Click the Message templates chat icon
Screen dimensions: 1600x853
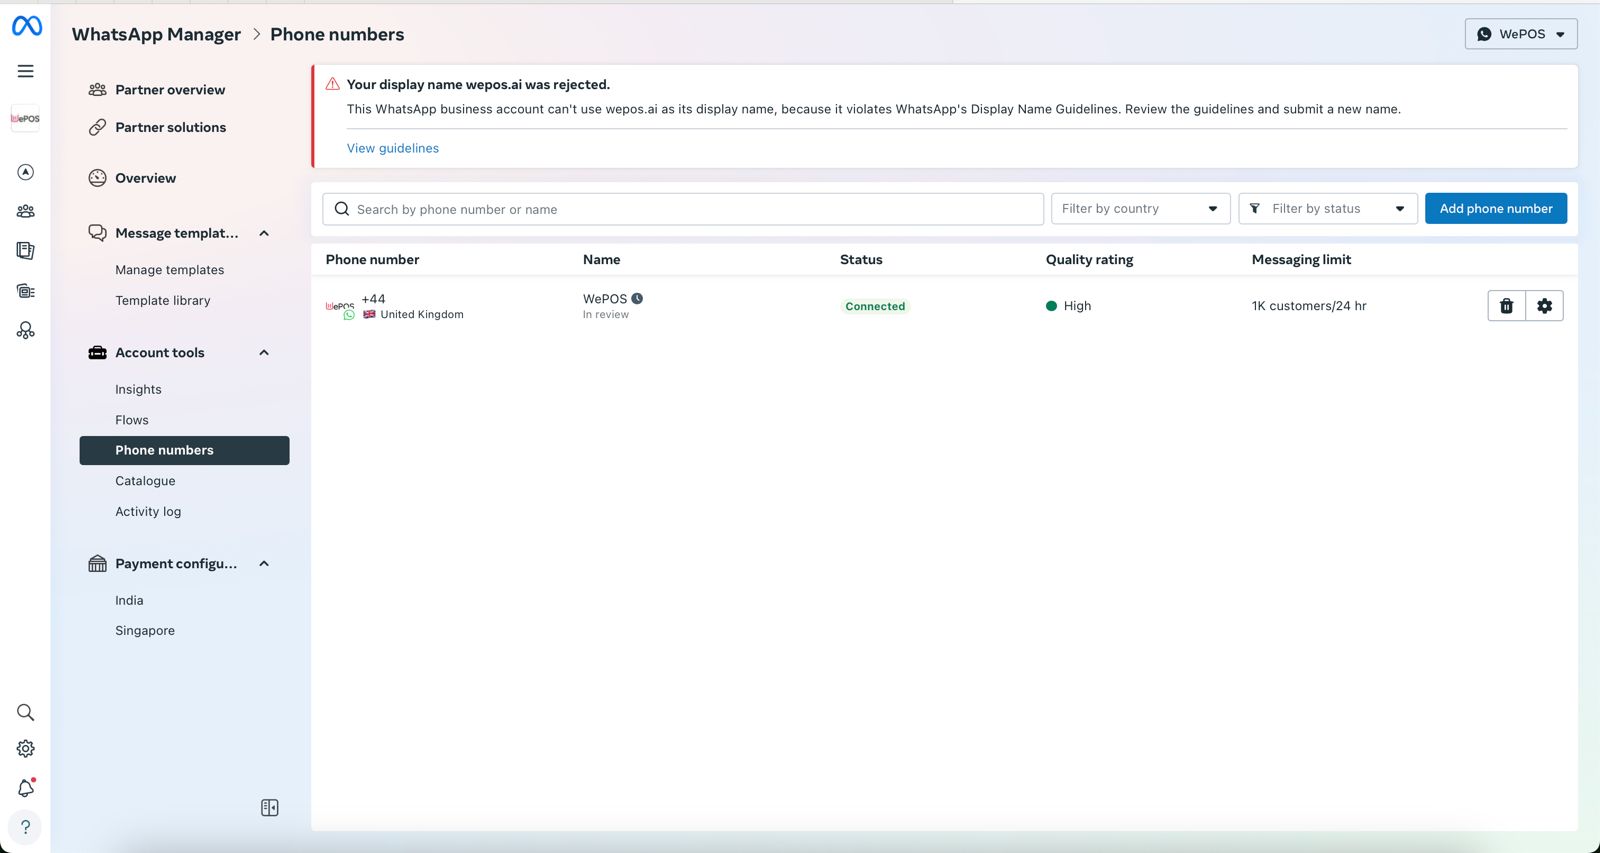97,233
